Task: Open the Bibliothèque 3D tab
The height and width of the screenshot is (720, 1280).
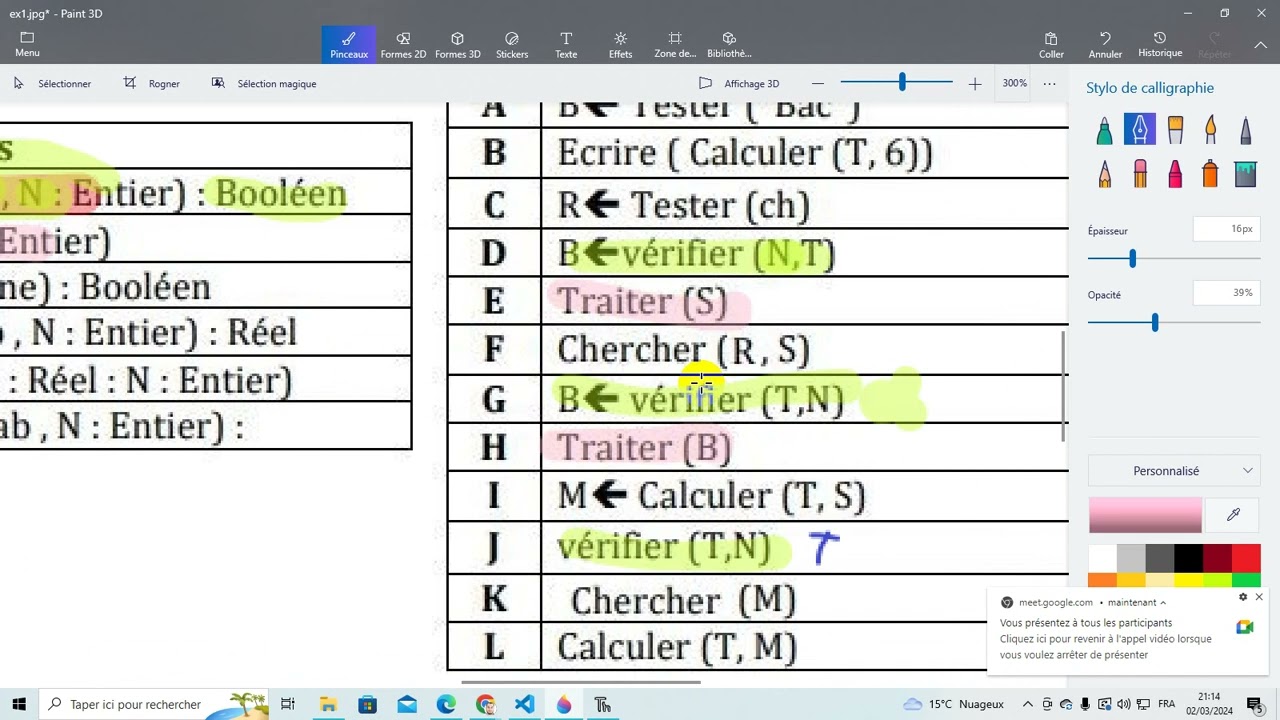Action: (729, 44)
